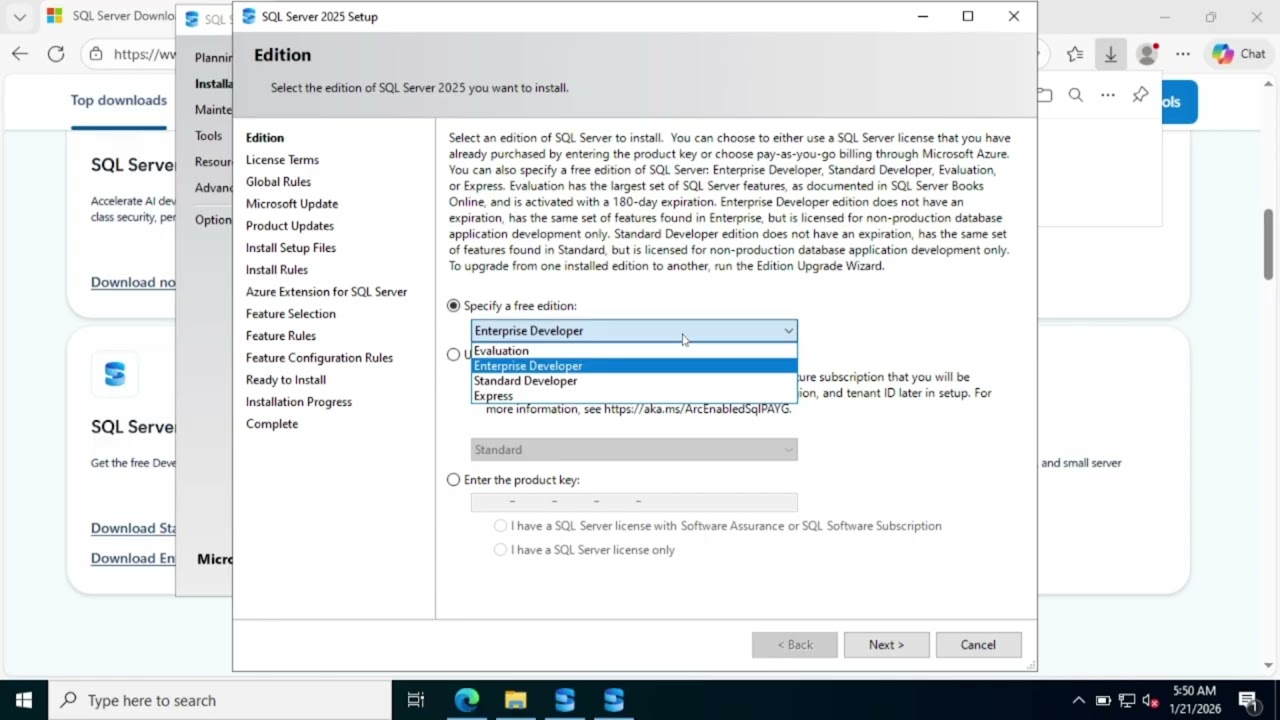This screenshot has height=720, width=1280.
Task: Reload the browser page
Action: pos(56,54)
